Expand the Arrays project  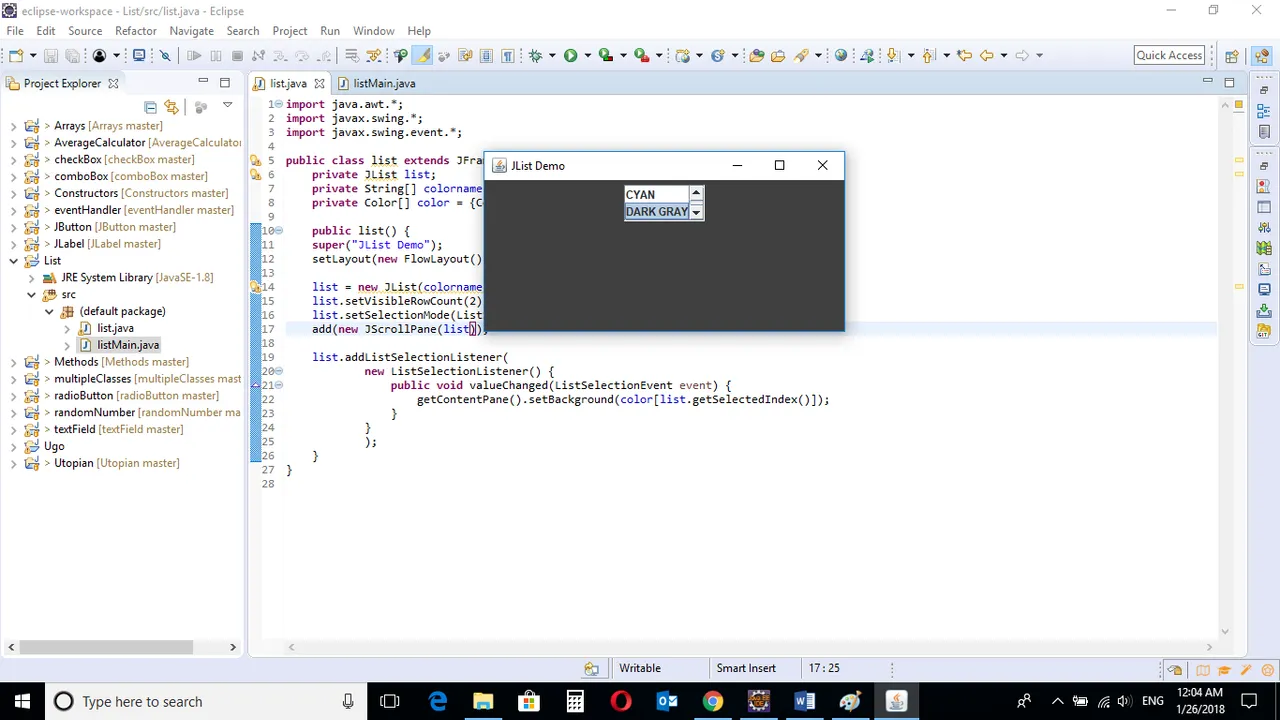tap(14, 126)
